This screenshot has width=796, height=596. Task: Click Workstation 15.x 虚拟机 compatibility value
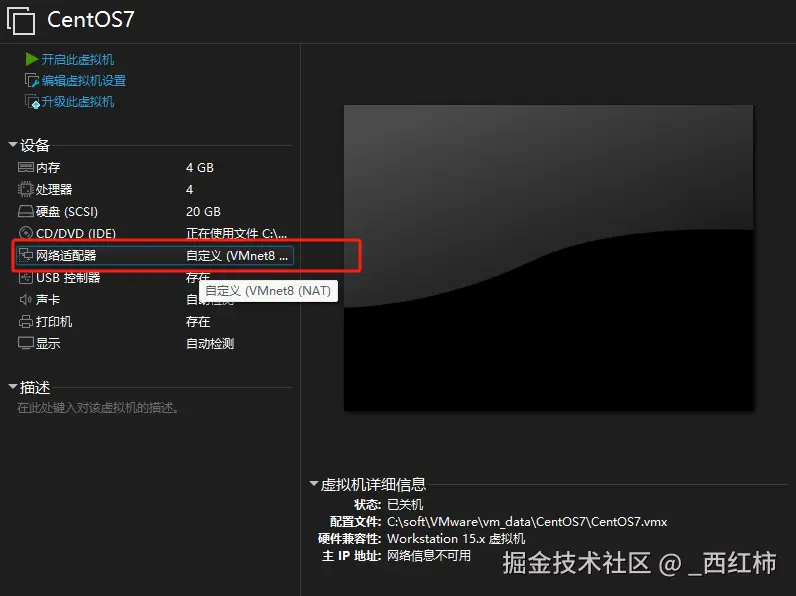coord(456,539)
